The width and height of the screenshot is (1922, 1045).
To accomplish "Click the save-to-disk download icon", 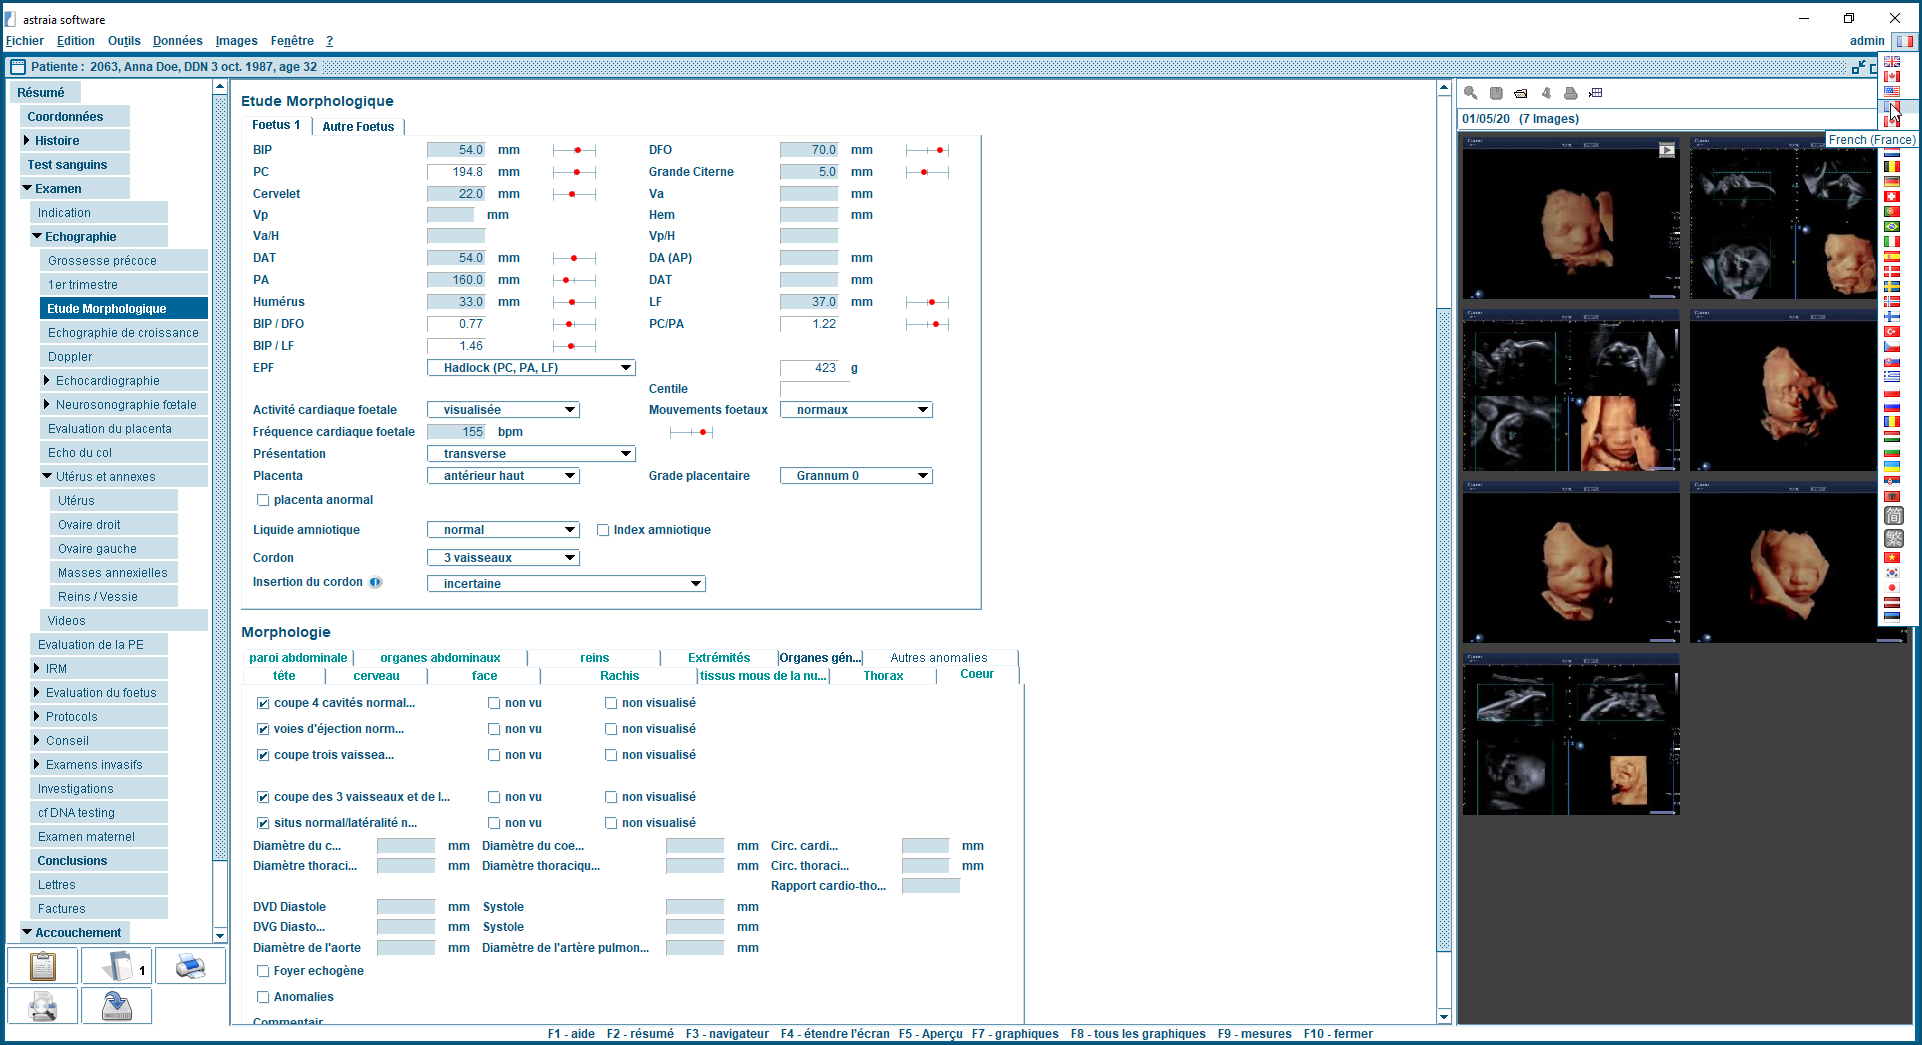I will point(117,1006).
